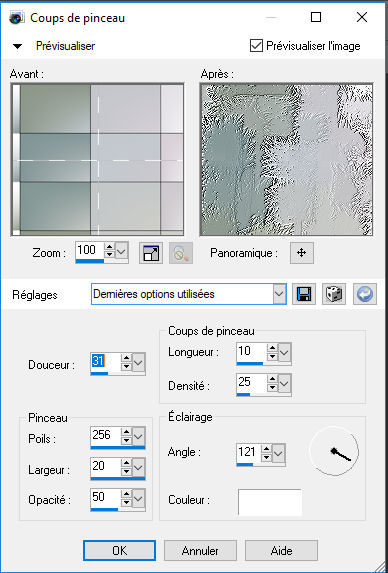Image resolution: width=388 pixels, height=573 pixels.
Task: Click the lighting angle dial
Action: point(334,451)
